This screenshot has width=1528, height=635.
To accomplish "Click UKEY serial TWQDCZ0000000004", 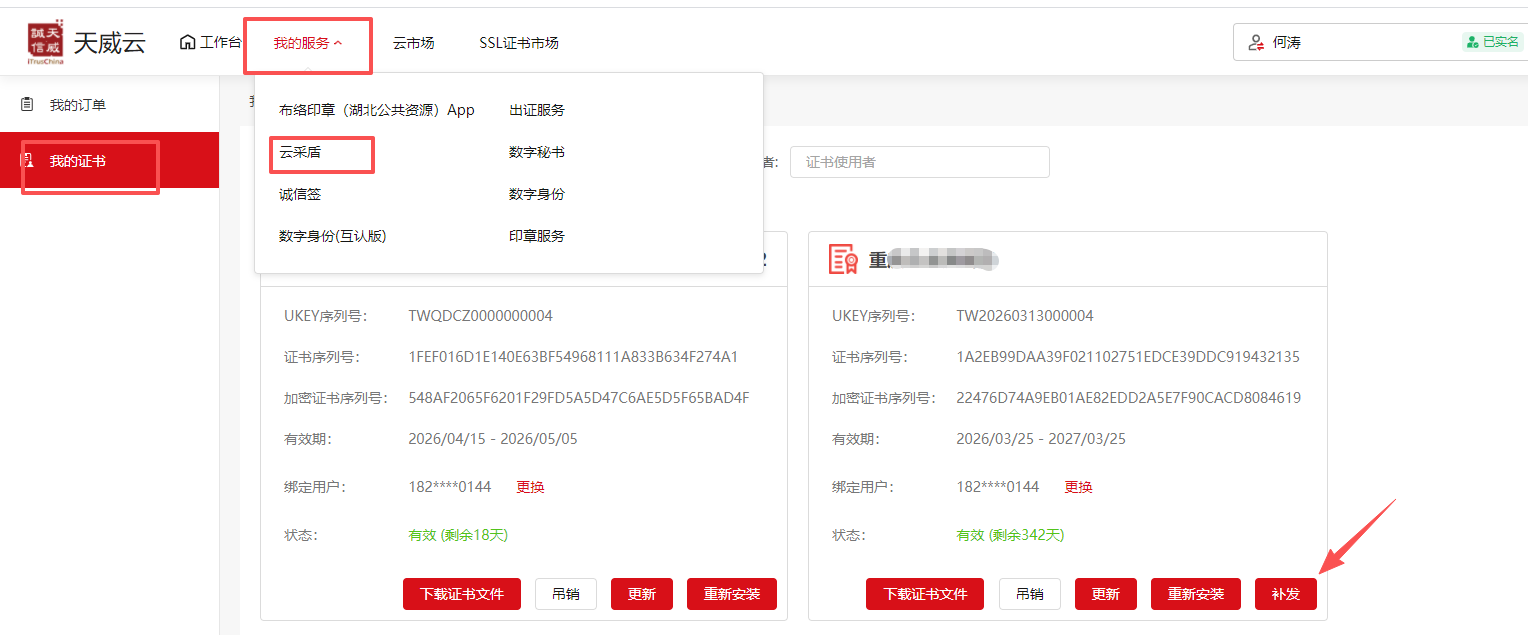I will pyautogui.click(x=480, y=316).
